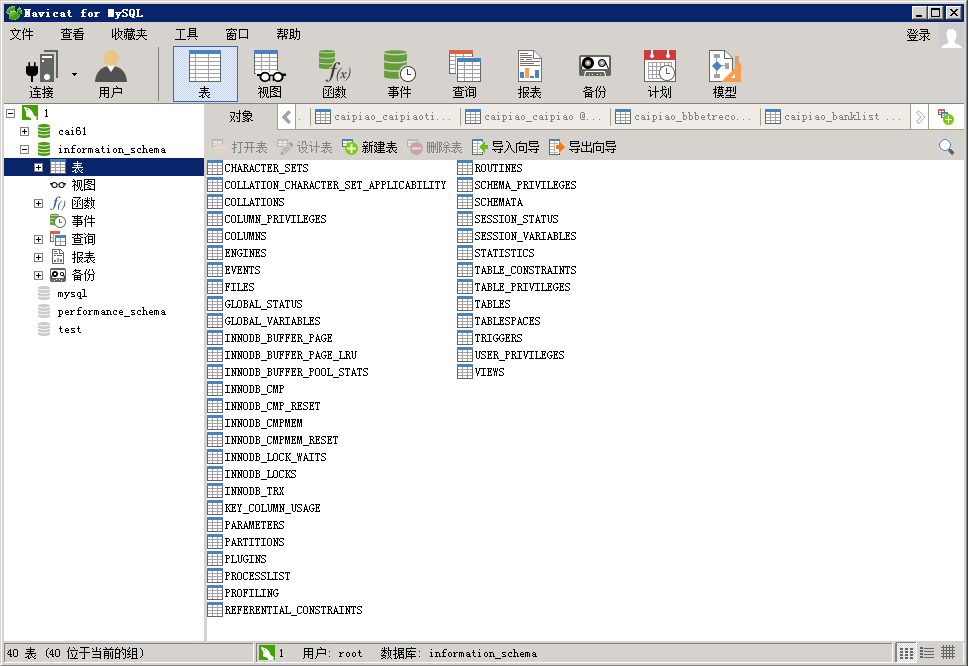Open the 备份 (Backup) toolbar icon
This screenshot has width=968, height=666.
(594, 74)
